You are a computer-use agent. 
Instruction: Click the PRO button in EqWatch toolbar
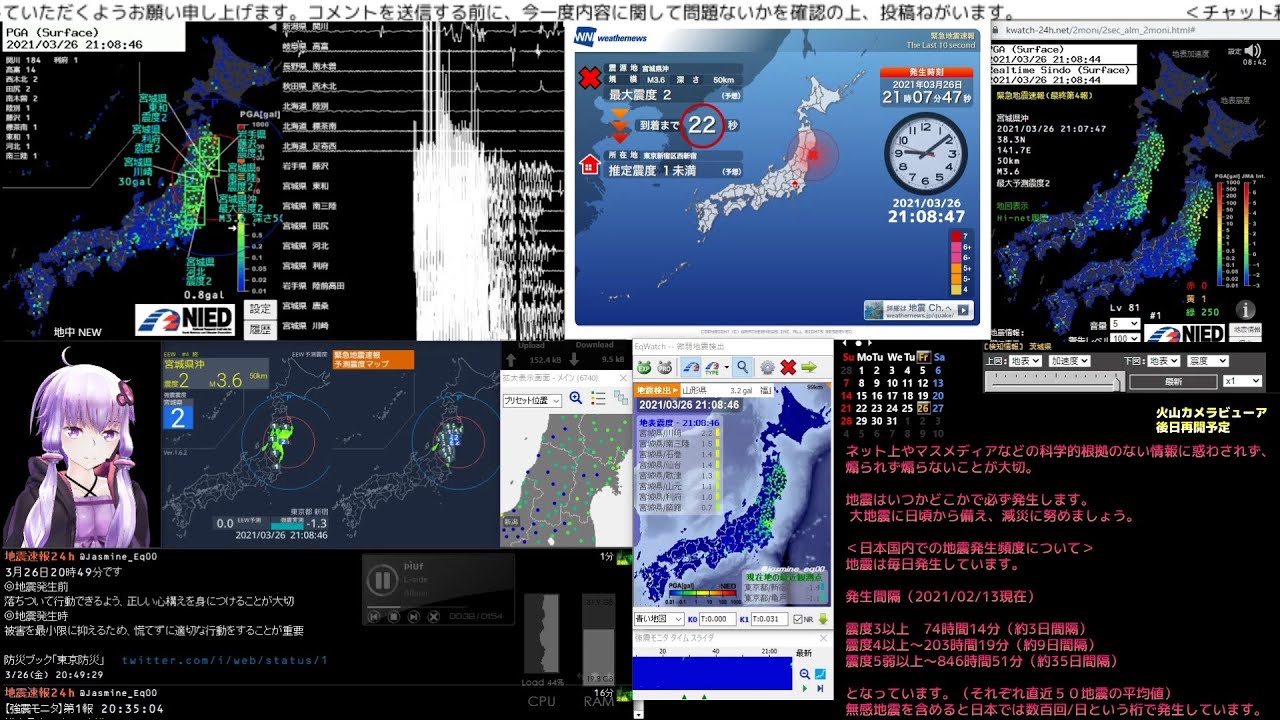pyautogui.click(x=665, y=367)
